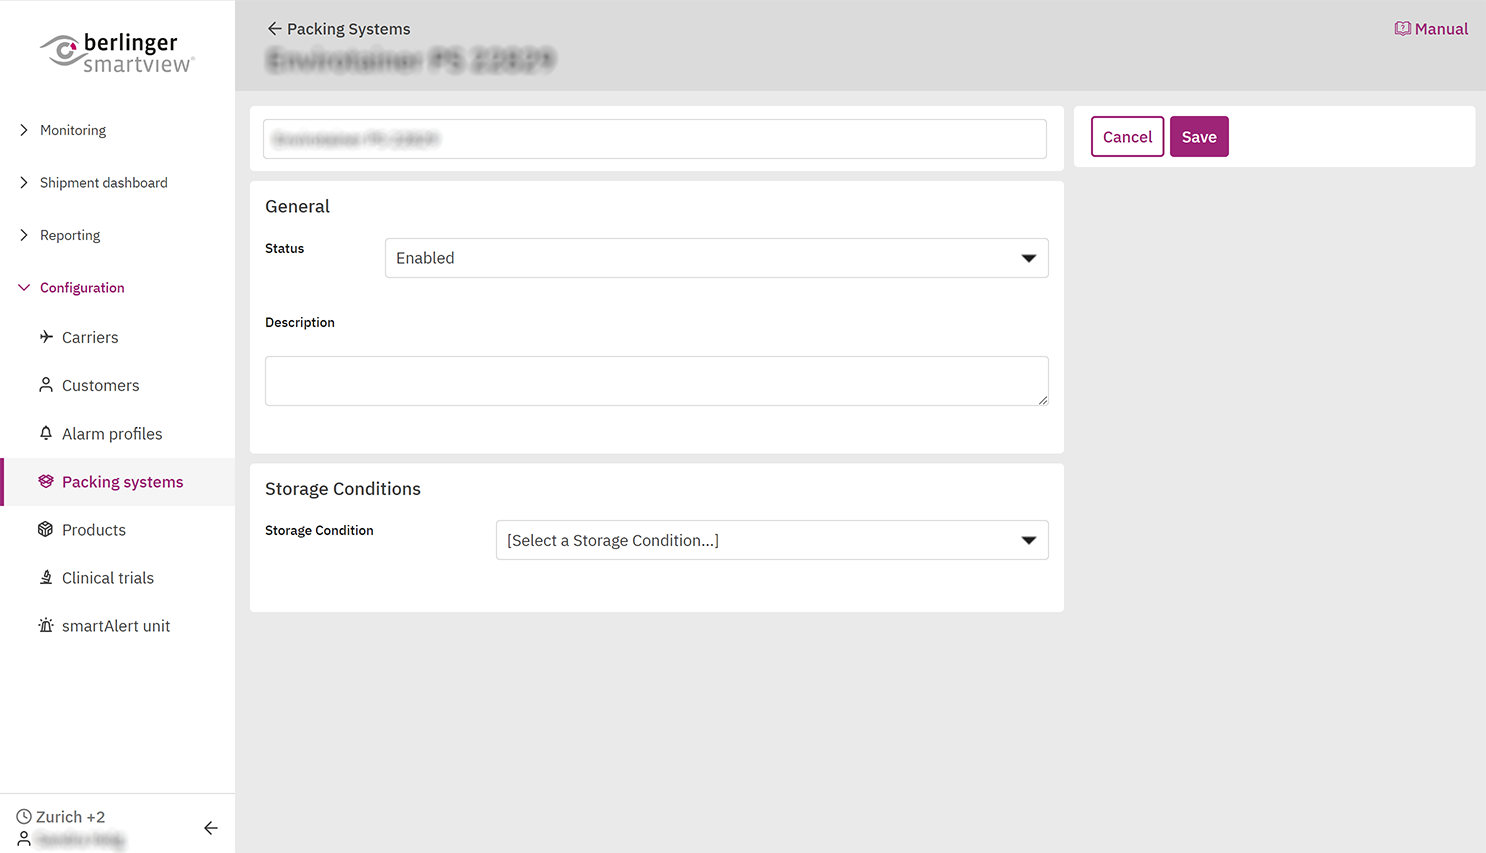The image size is (1486, 853).
Task: Click the packing system name field
Action: pyautogui.click(x=655, y=139)
